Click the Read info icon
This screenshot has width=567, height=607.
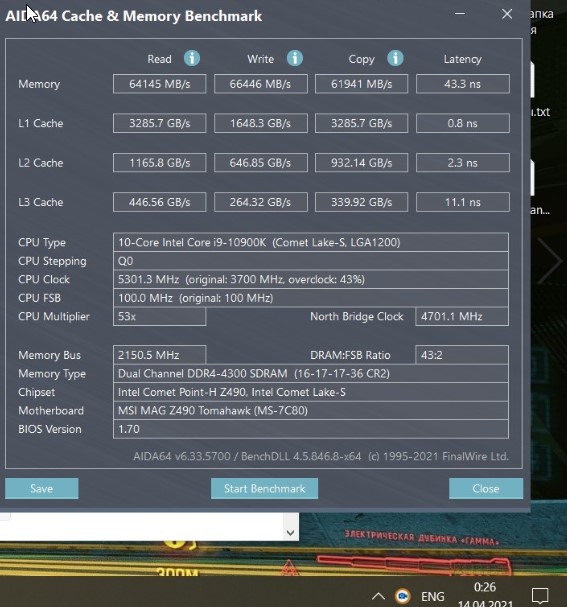[x=192, y=58]
